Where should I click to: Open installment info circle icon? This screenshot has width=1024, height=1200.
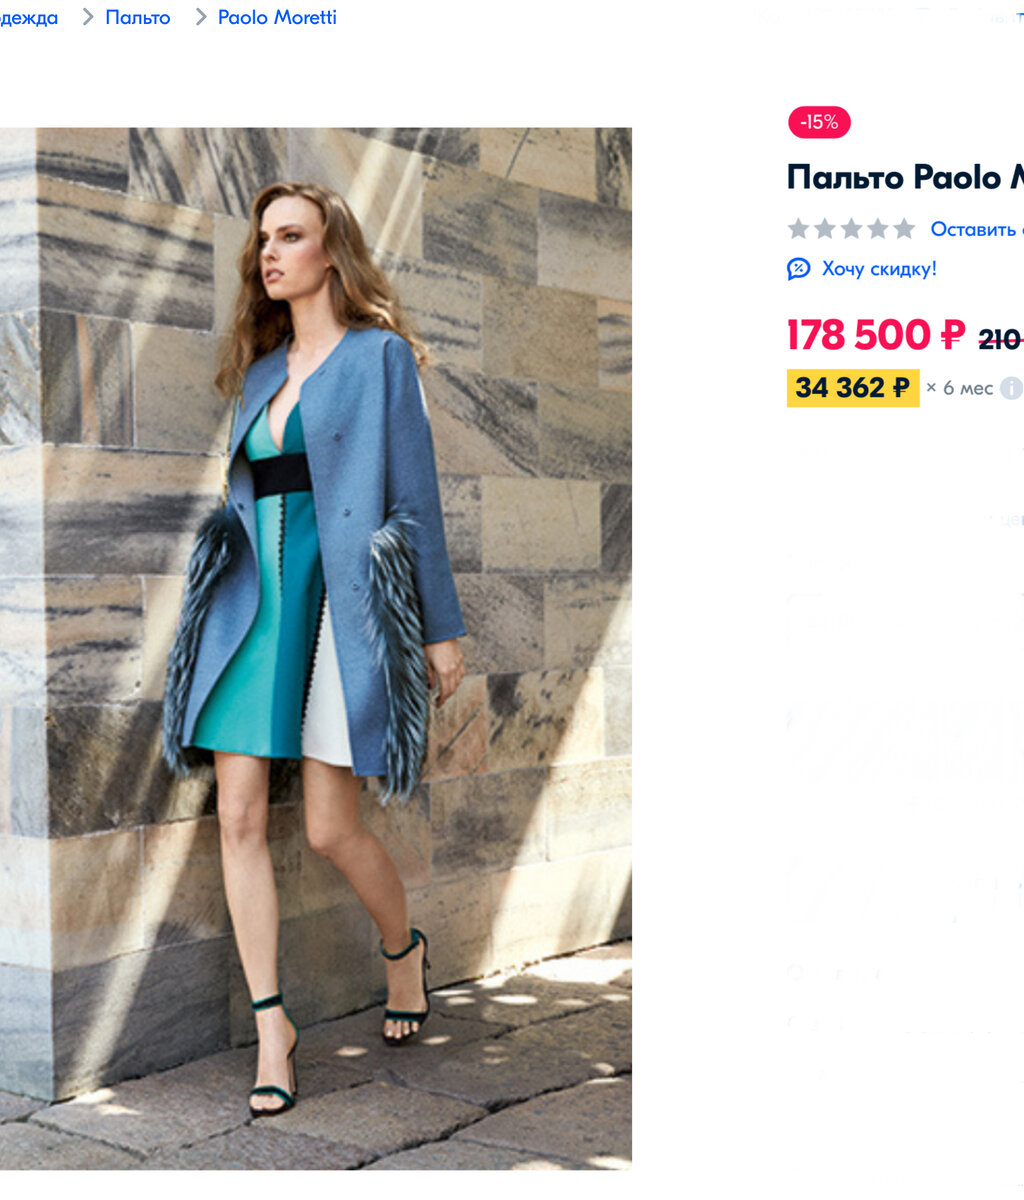(x=1012, y=388)
